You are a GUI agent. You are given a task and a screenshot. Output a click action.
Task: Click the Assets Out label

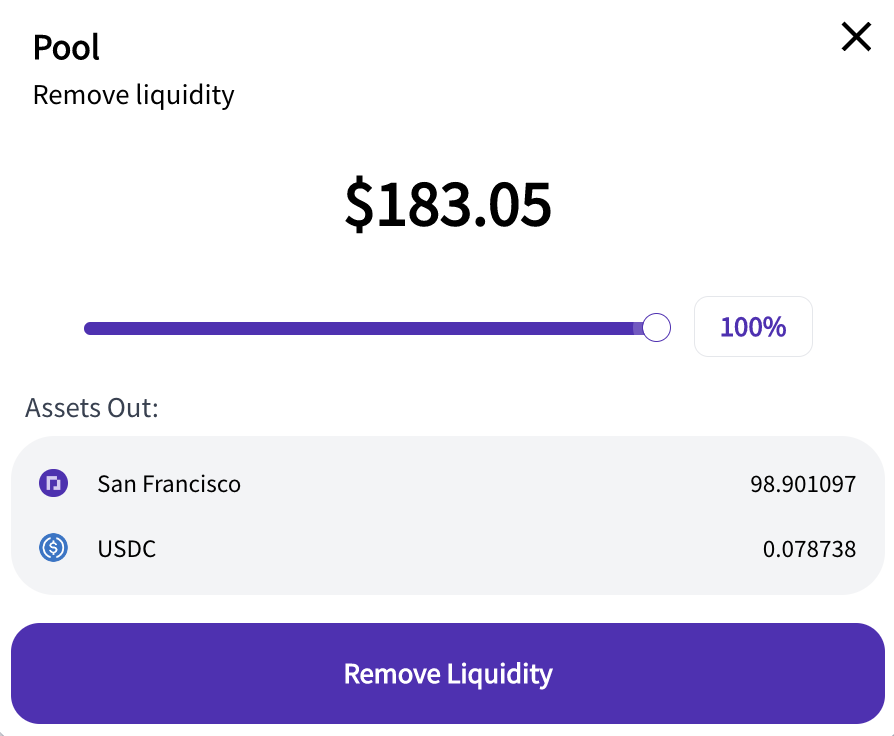click(x=92, y=408)
